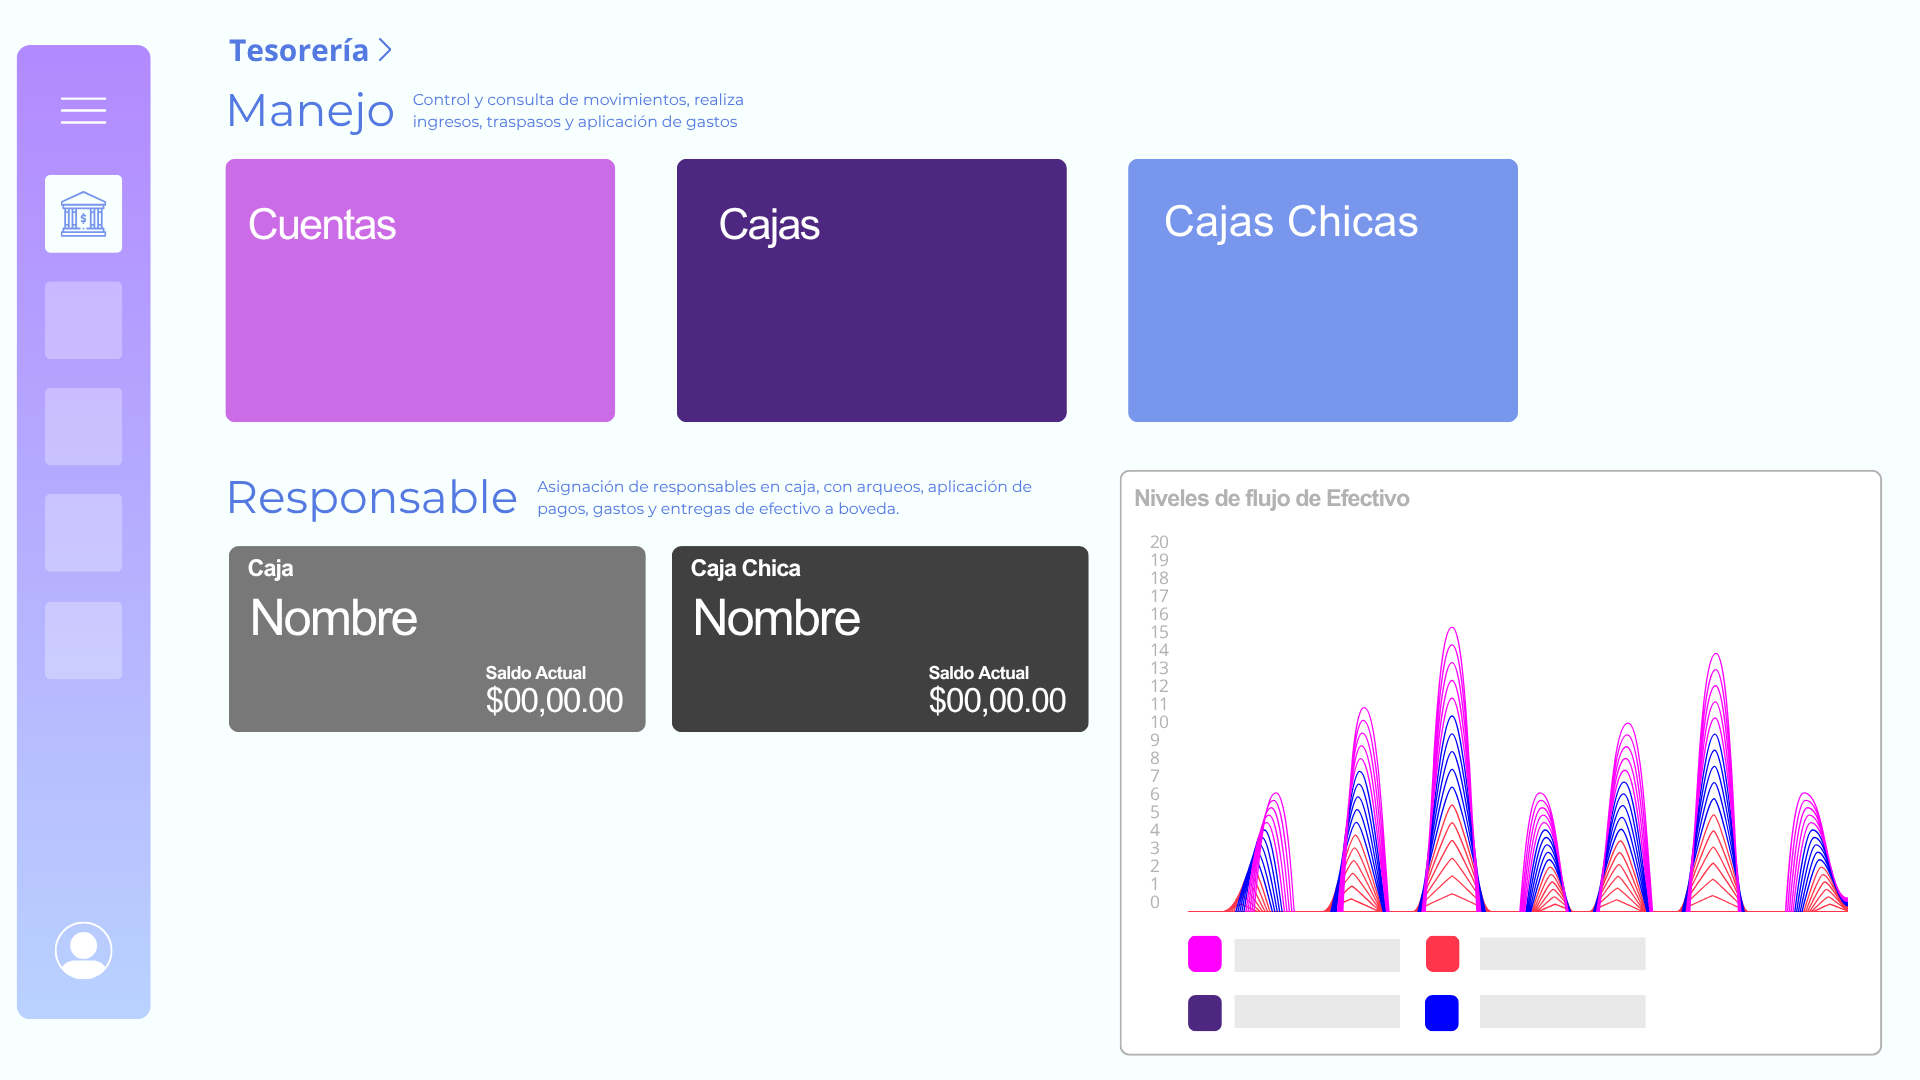Click the first blank sidebar square below the bank icon
Image resolution: width=1920 pixels, height=1080 pixels.
point(83,320)
